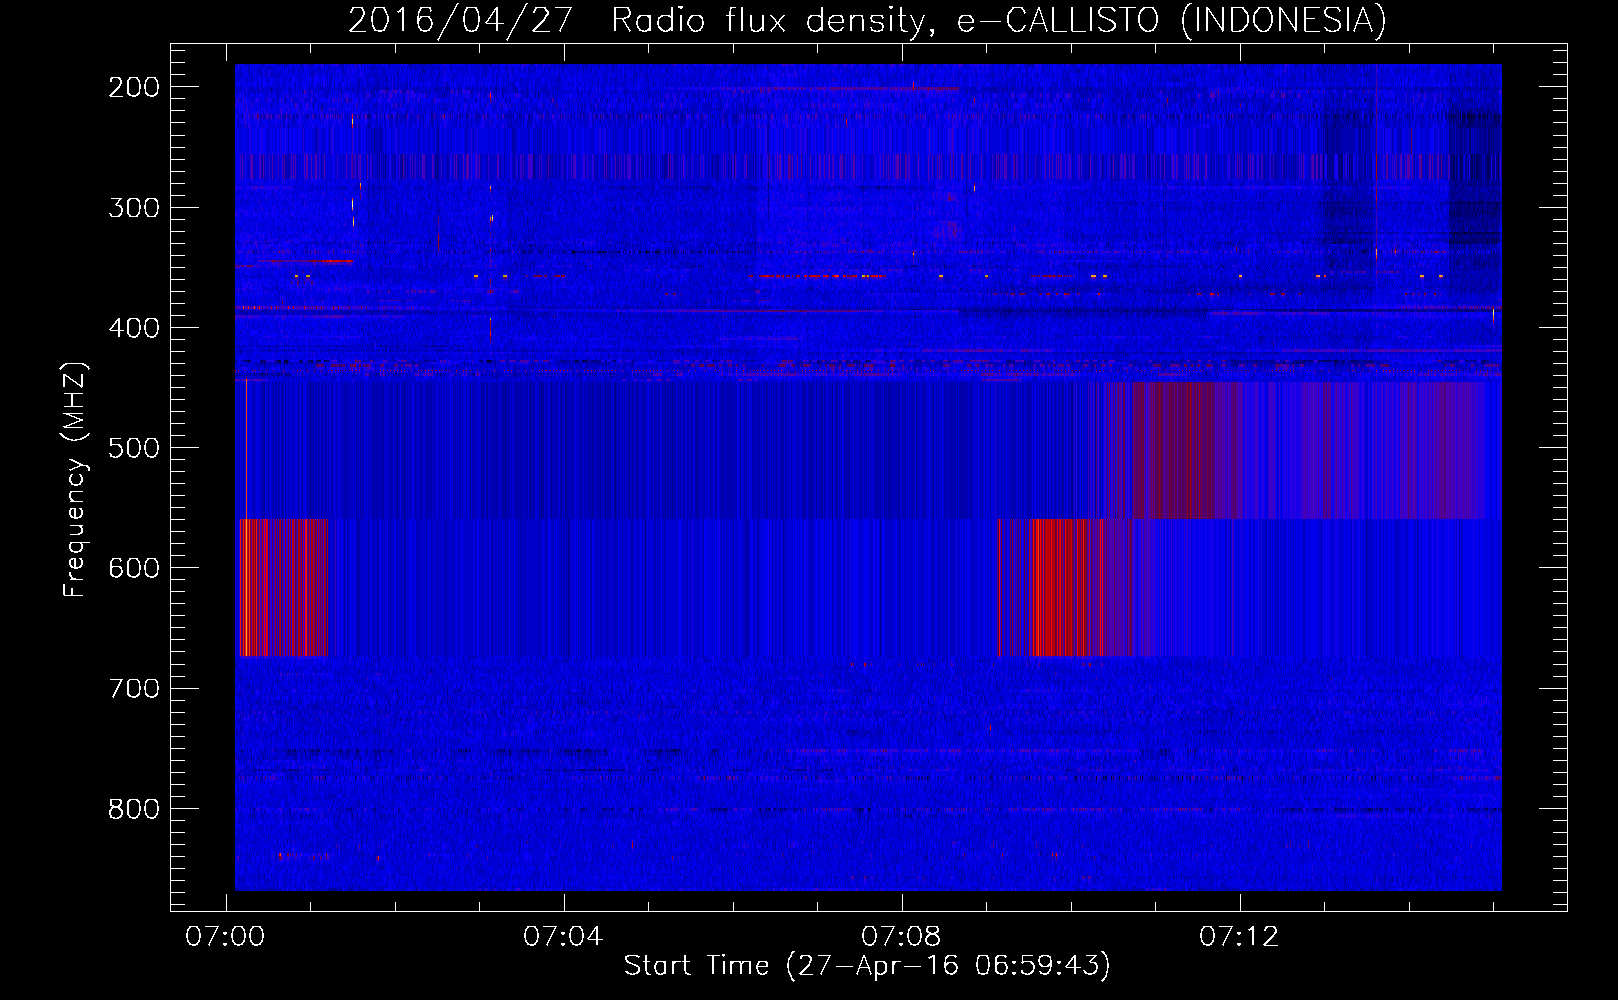Image resolution: width=1618 pixels, height=1000 pixels.
Task: Click the 07:12 time tick label
Action: point(1239,936)
